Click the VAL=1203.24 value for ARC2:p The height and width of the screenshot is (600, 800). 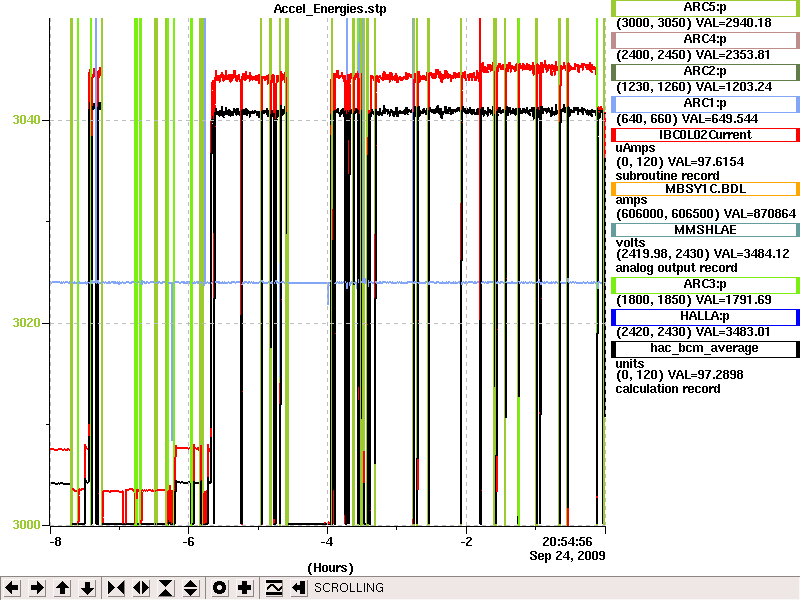pyautogui.click(x=734, y=87)
